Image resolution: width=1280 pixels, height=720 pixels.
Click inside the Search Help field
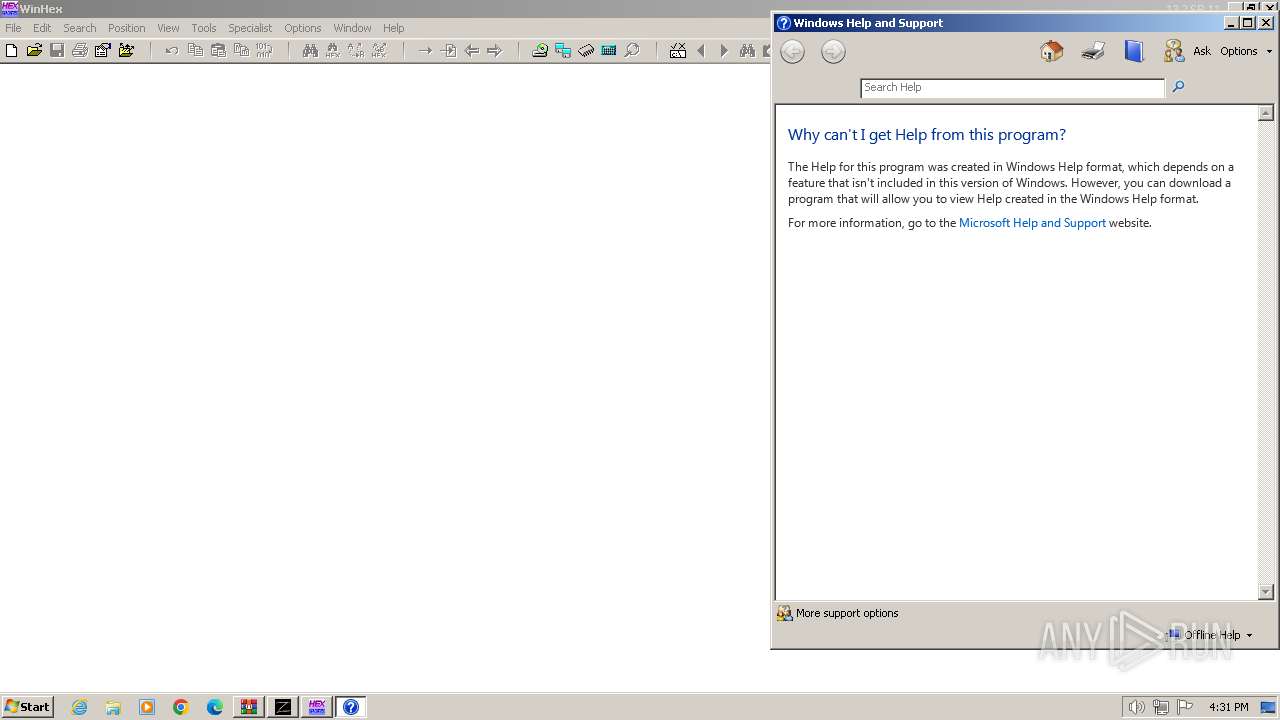coord(1012,88)
